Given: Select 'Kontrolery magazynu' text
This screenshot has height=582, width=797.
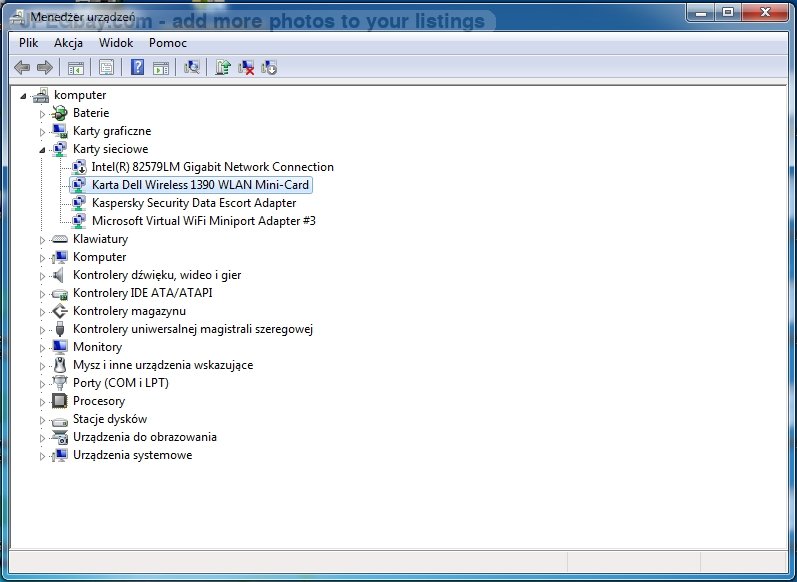Looking at the screenshot, I should (129, 311).
